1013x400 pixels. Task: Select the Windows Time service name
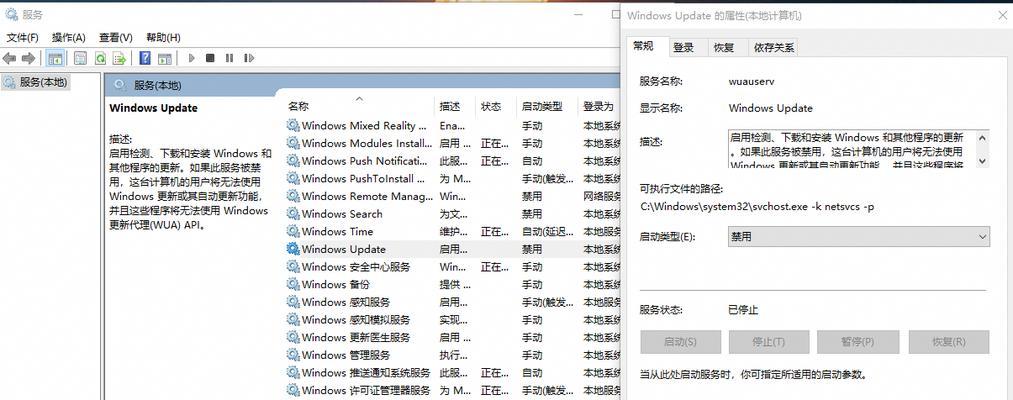[x=337, y=231]
